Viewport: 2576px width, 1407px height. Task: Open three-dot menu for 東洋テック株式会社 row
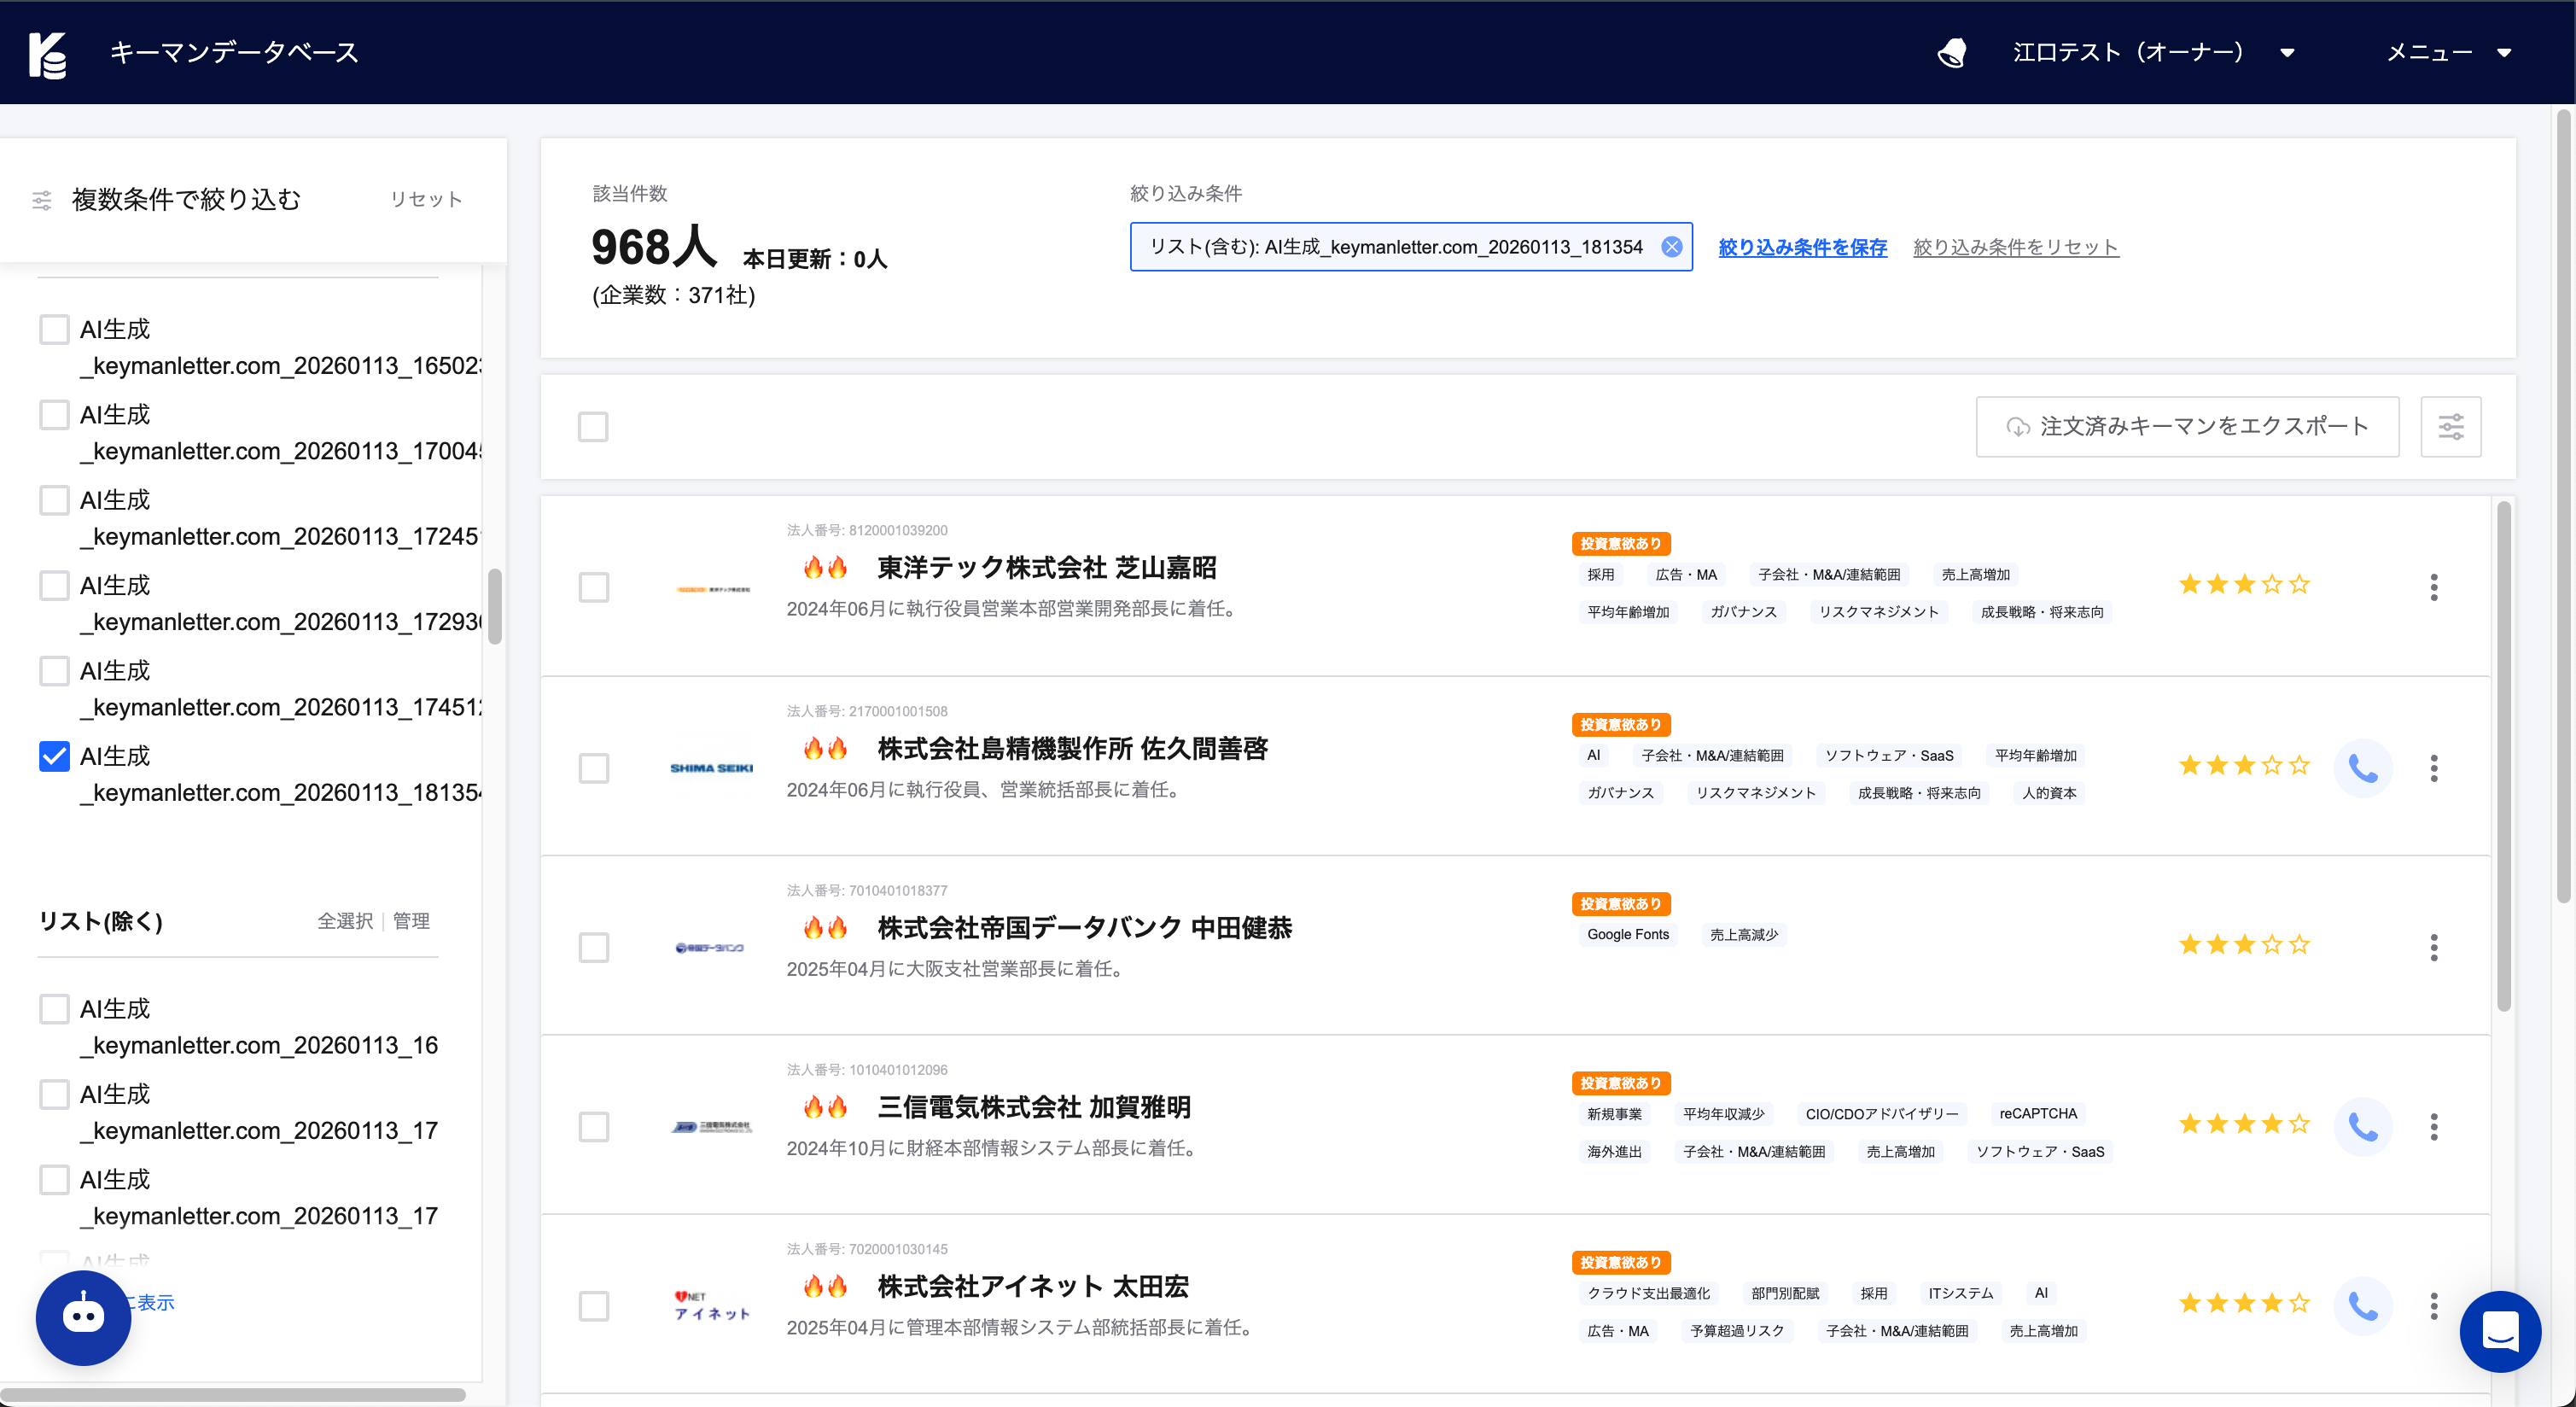(x=2433, y=587)
